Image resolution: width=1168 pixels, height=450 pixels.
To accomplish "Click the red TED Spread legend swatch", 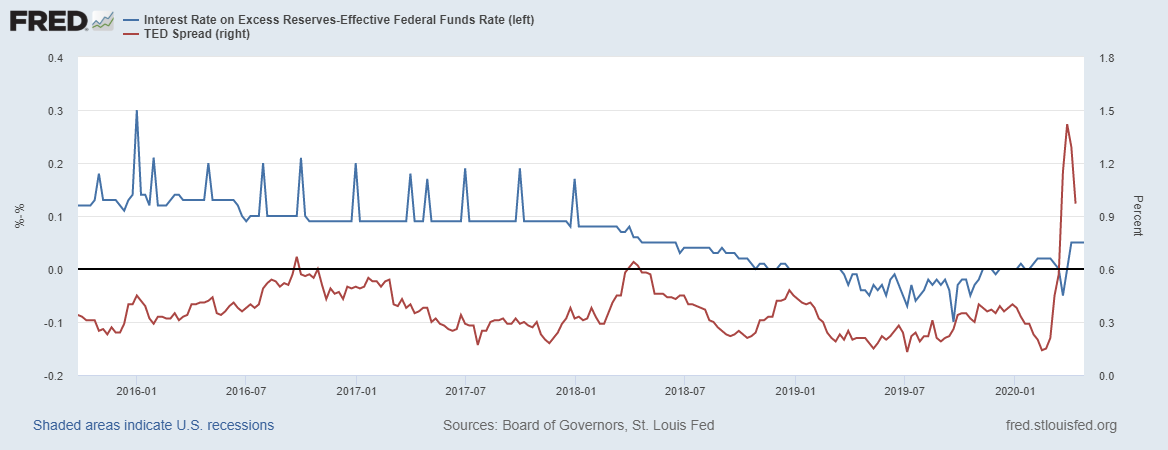I will pyautogui.click(x=130, y=34).
